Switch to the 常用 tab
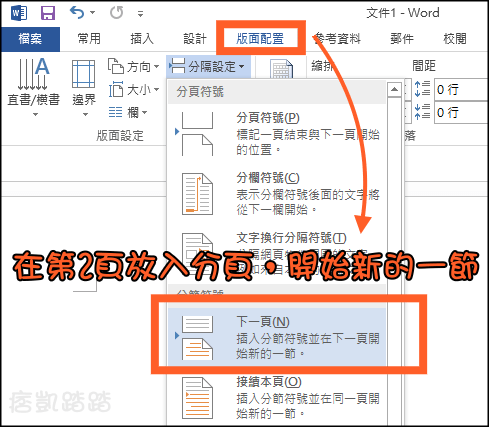 [89, 39]
